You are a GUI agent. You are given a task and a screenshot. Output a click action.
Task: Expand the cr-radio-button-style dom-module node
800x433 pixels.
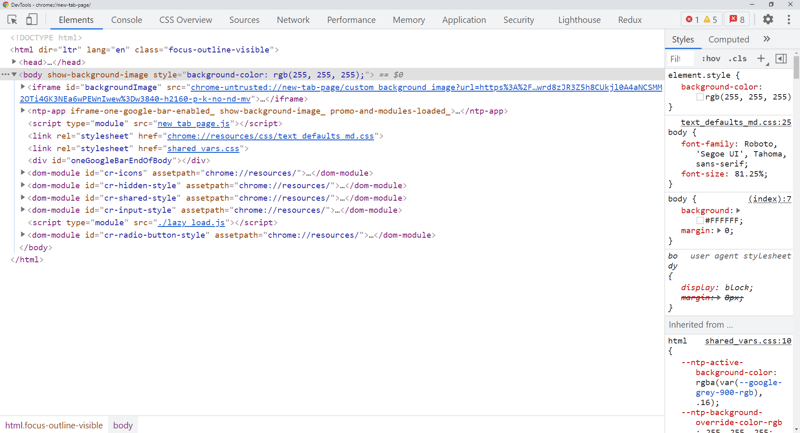[x=22, y=235]
